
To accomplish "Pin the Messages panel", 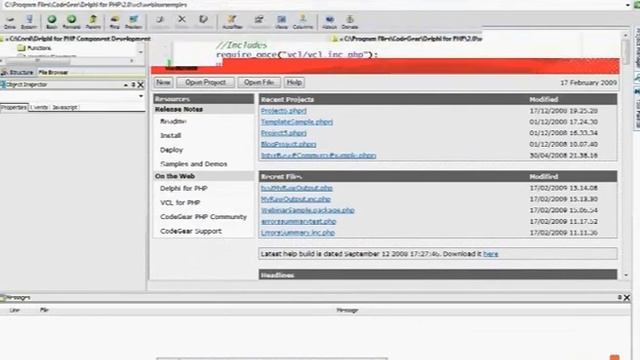I will (x=620, y=298).
